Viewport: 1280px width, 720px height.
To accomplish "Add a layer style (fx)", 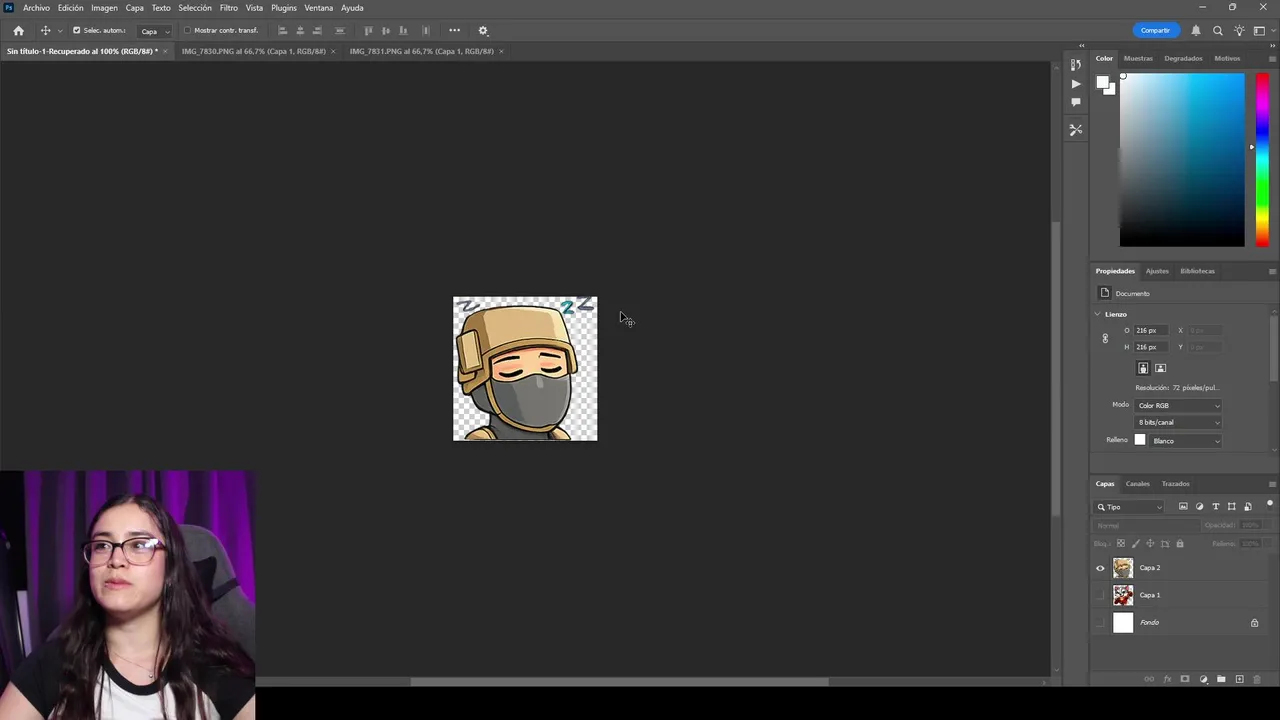I will point(1167,679).
